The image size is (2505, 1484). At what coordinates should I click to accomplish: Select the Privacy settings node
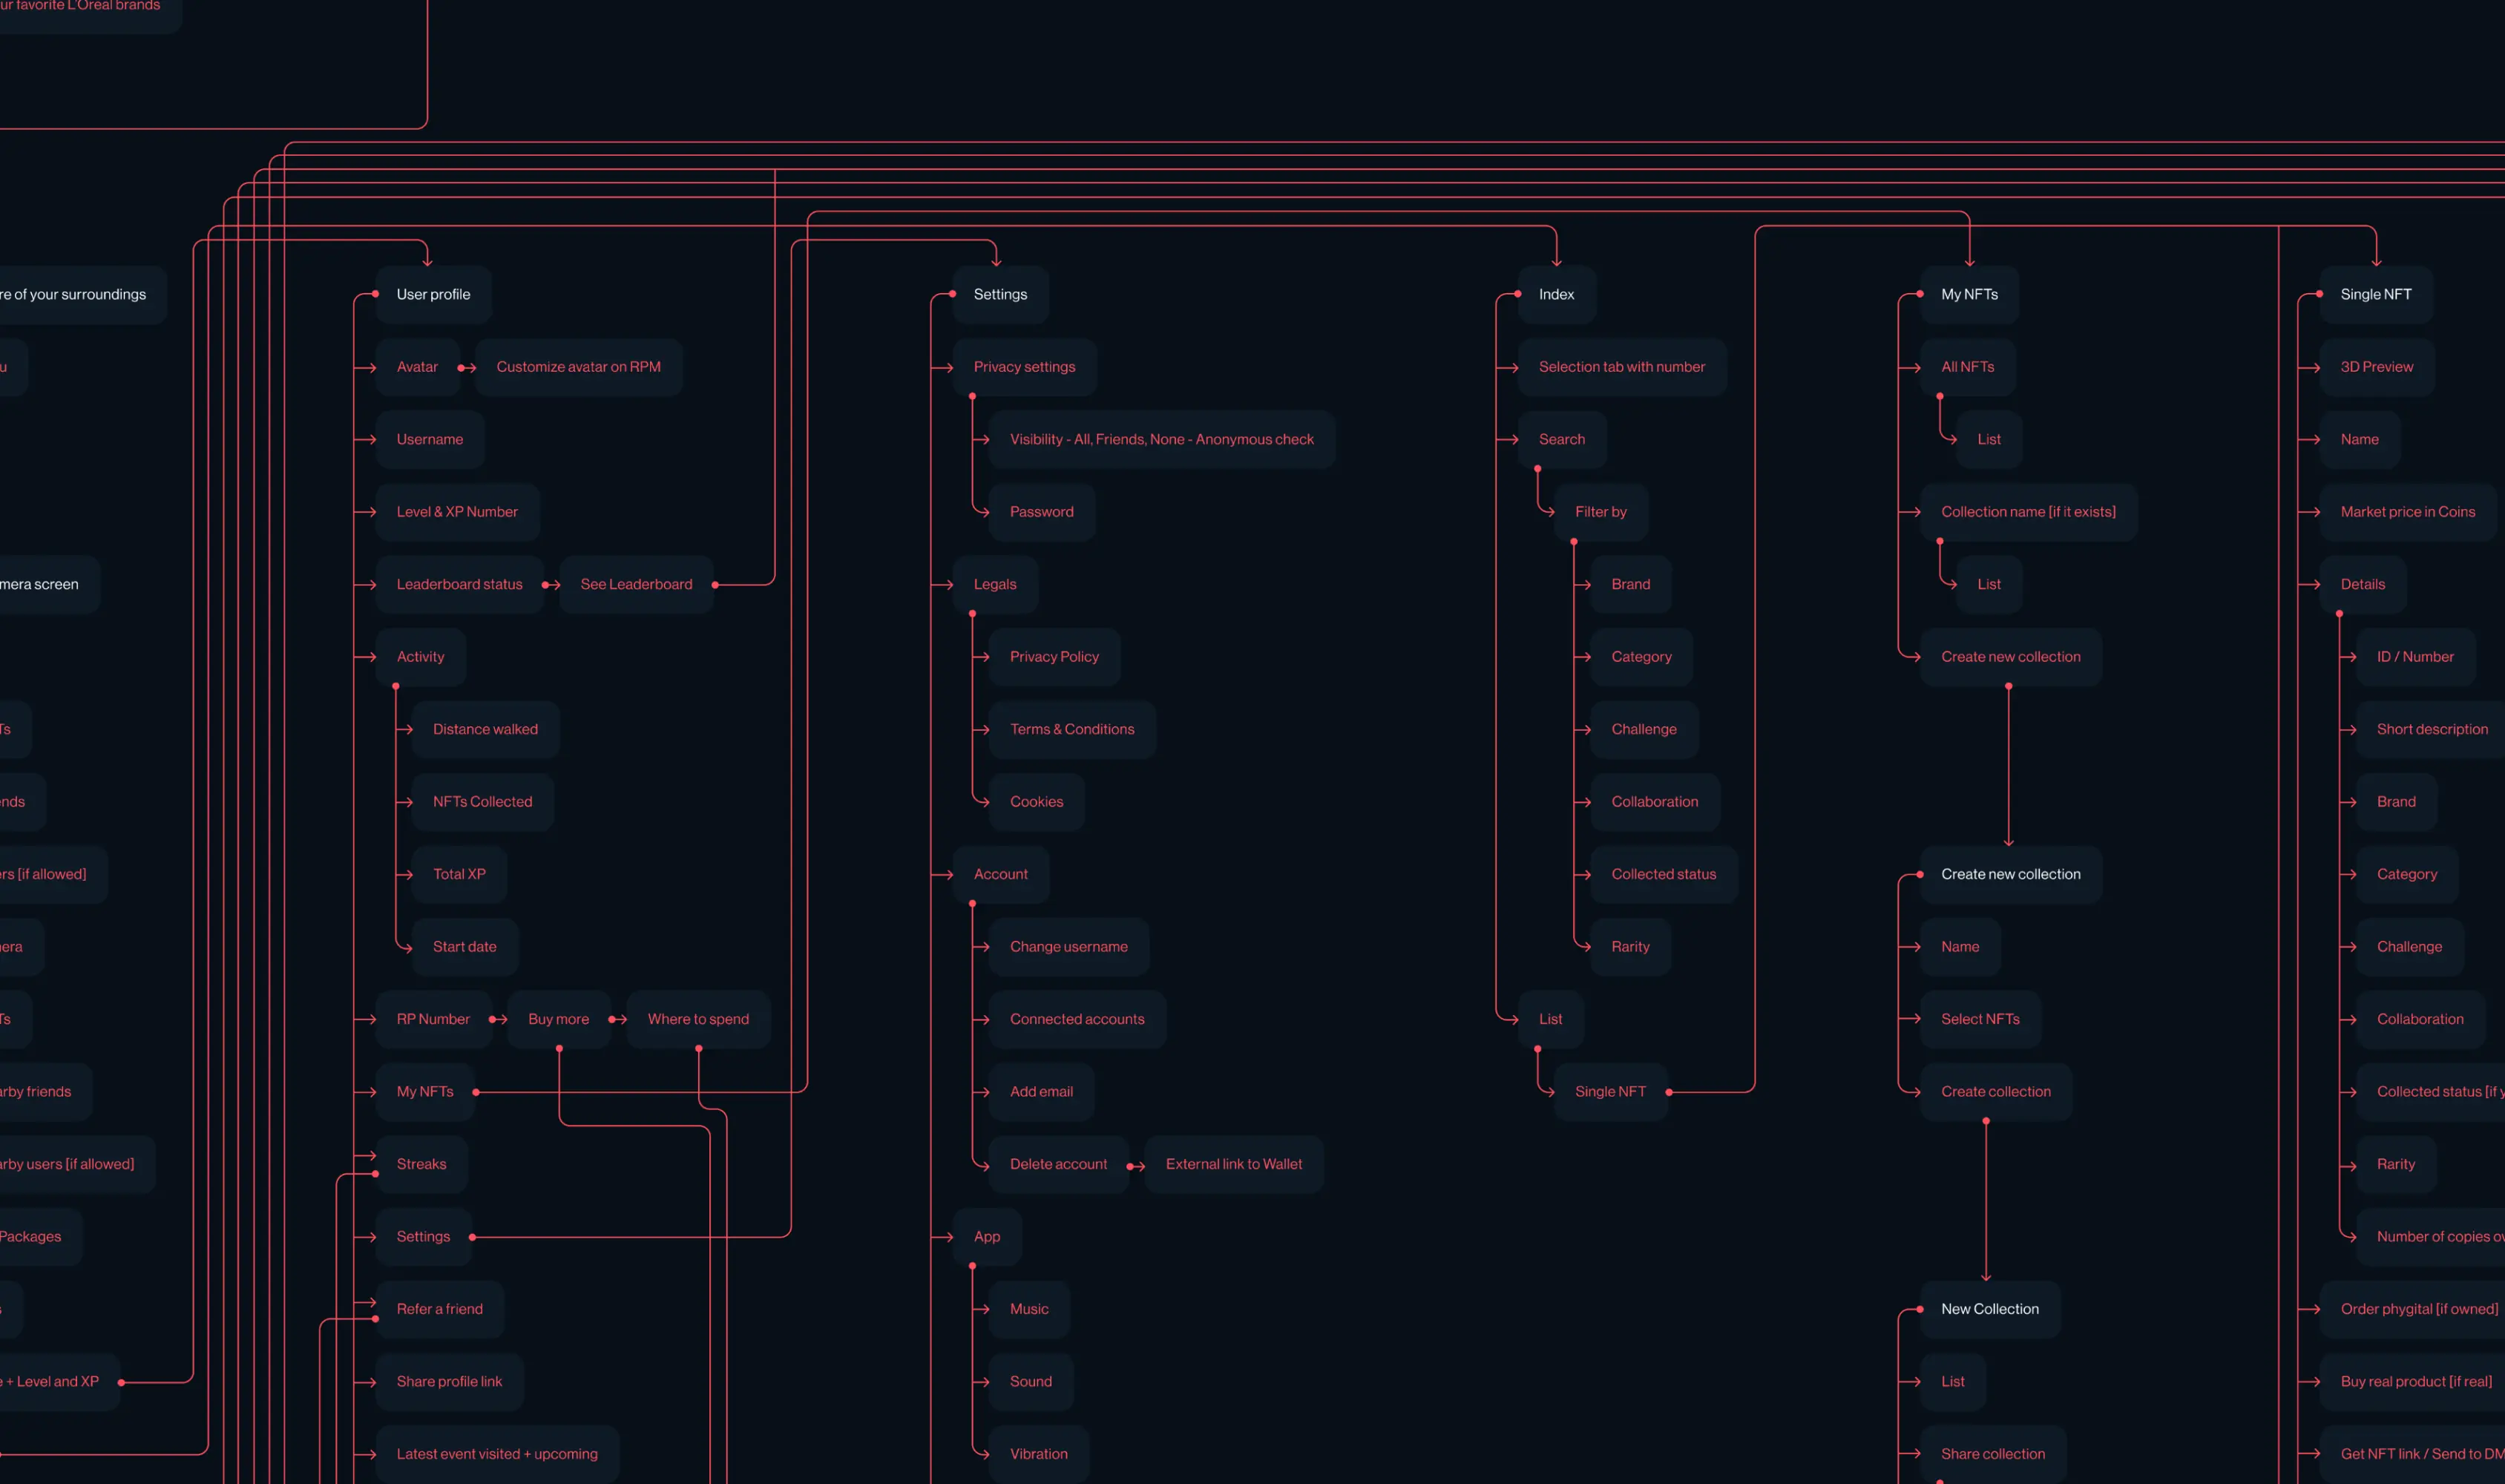pos(1024,367)
